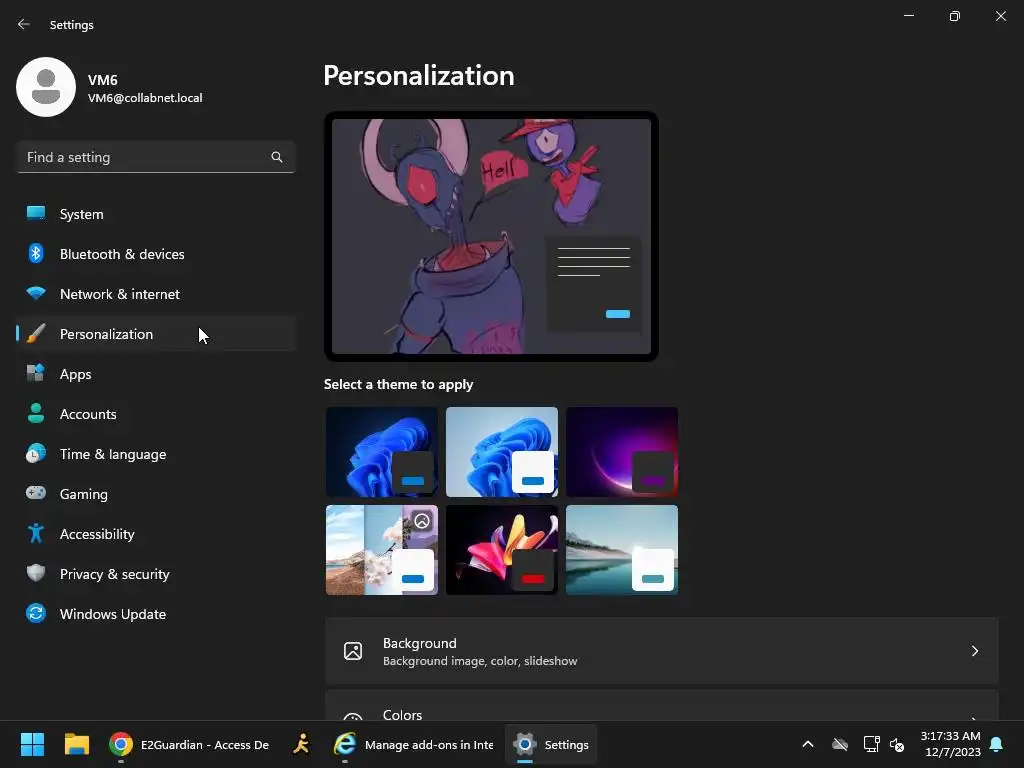
Task: Select the Privacy shield icon
Action: coord(36,573)
